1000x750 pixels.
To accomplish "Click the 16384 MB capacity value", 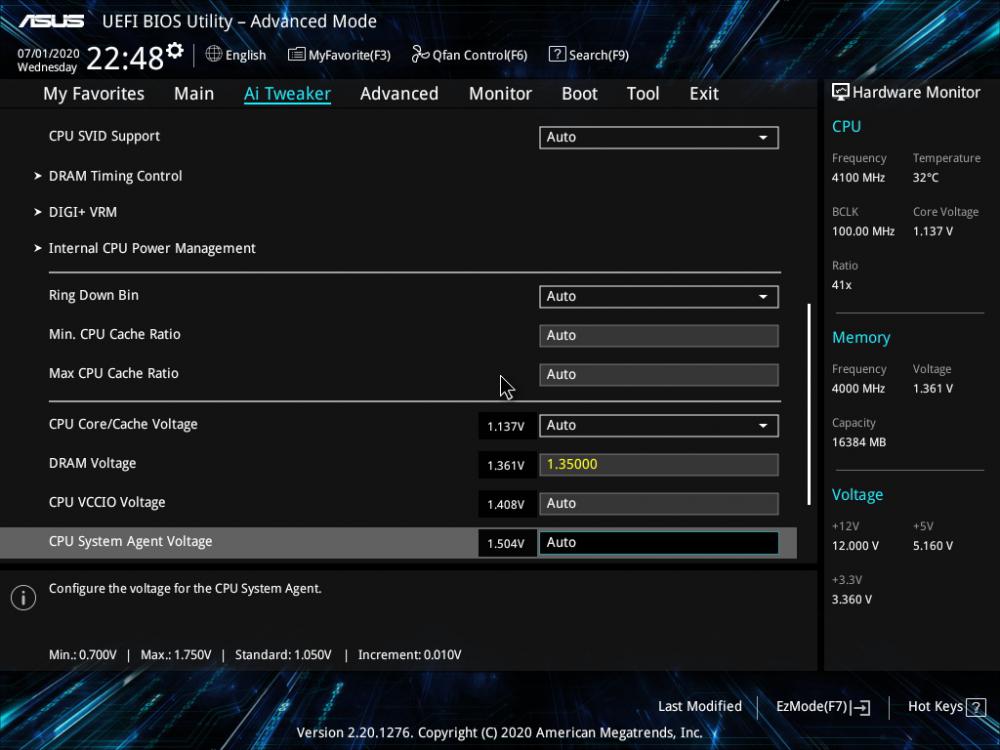I will [x=859, y=442].
